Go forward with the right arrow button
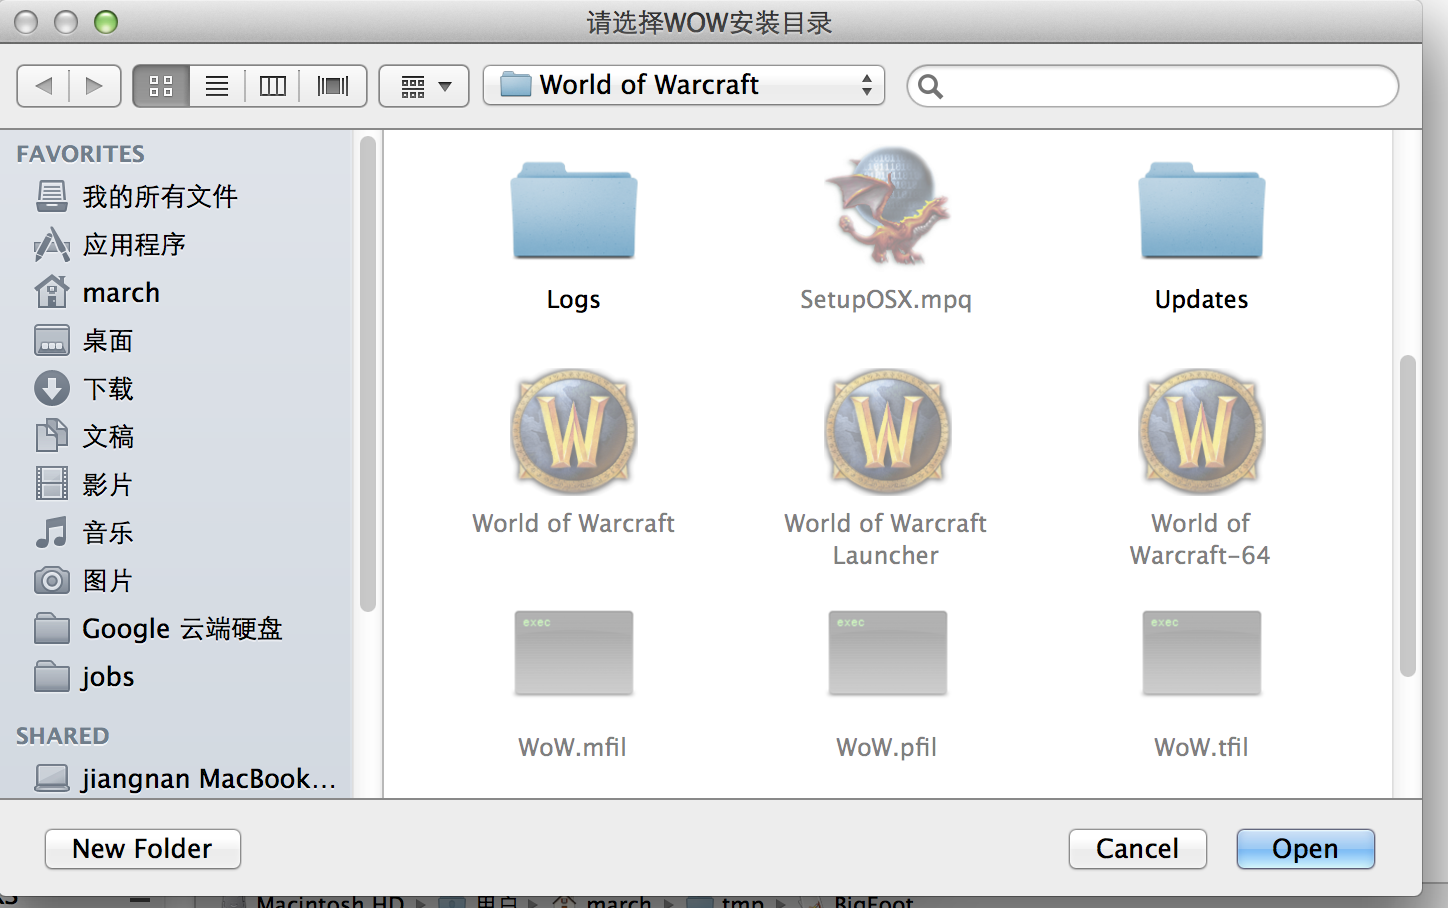Viewport: 1448px width, 908px height. click(x=95, y=86)
